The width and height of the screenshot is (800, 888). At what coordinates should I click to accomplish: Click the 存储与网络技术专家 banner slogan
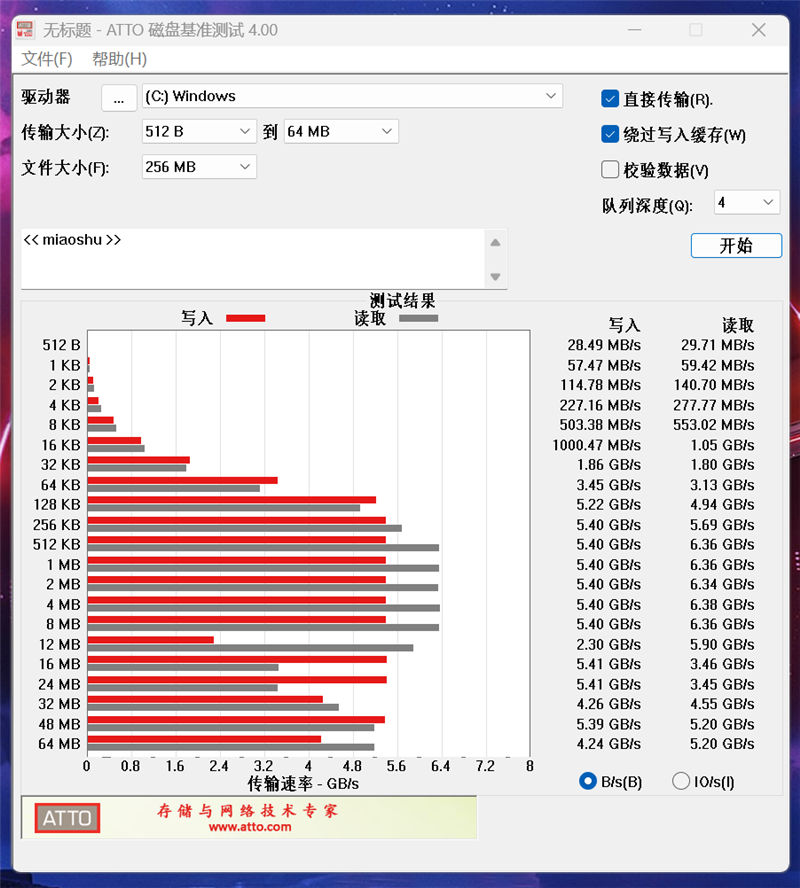point(247,810)
